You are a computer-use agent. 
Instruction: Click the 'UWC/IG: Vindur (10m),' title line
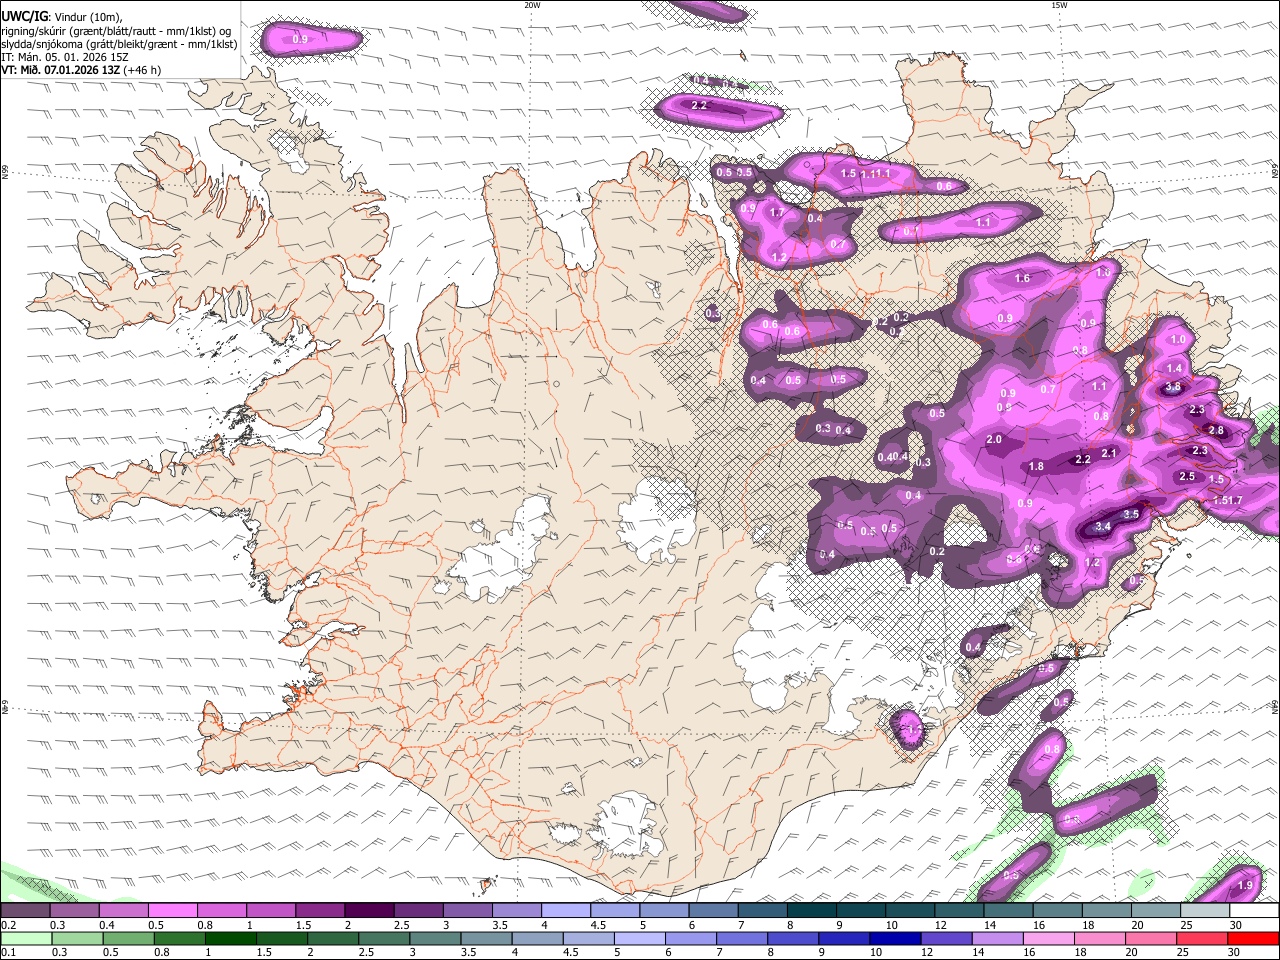coord(62,17)
